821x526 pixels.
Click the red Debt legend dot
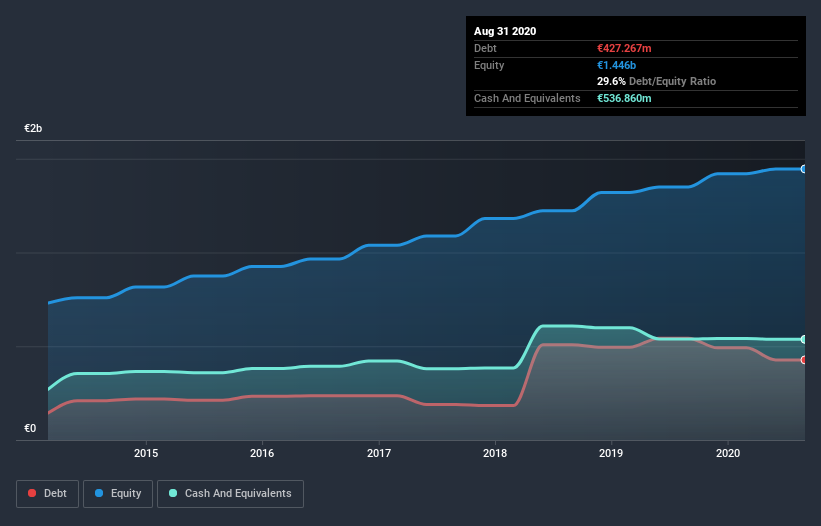pyautogui.click(x=32, y=493)
